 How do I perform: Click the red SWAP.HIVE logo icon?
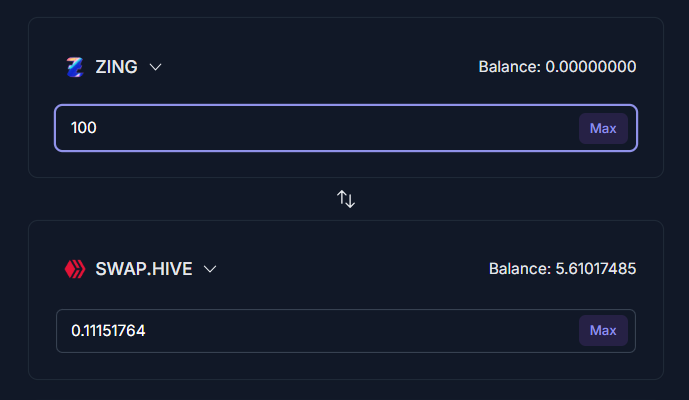click(x=75, y=269)
